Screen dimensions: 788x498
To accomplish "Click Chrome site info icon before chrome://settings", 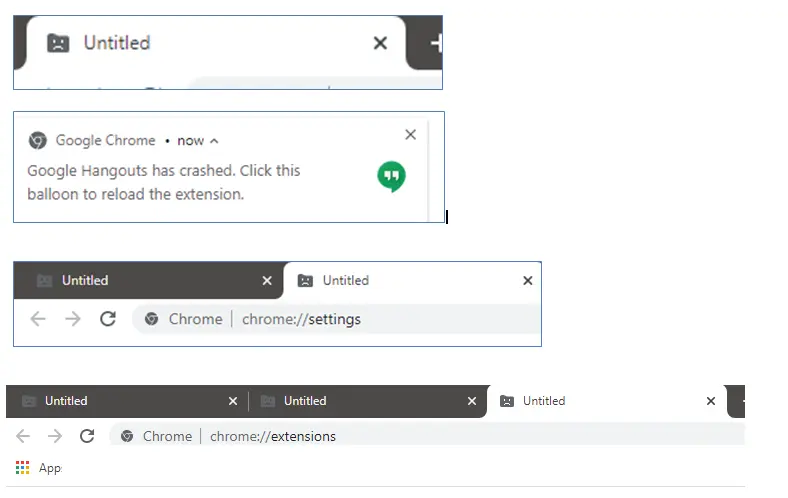I will pos(152,319).
